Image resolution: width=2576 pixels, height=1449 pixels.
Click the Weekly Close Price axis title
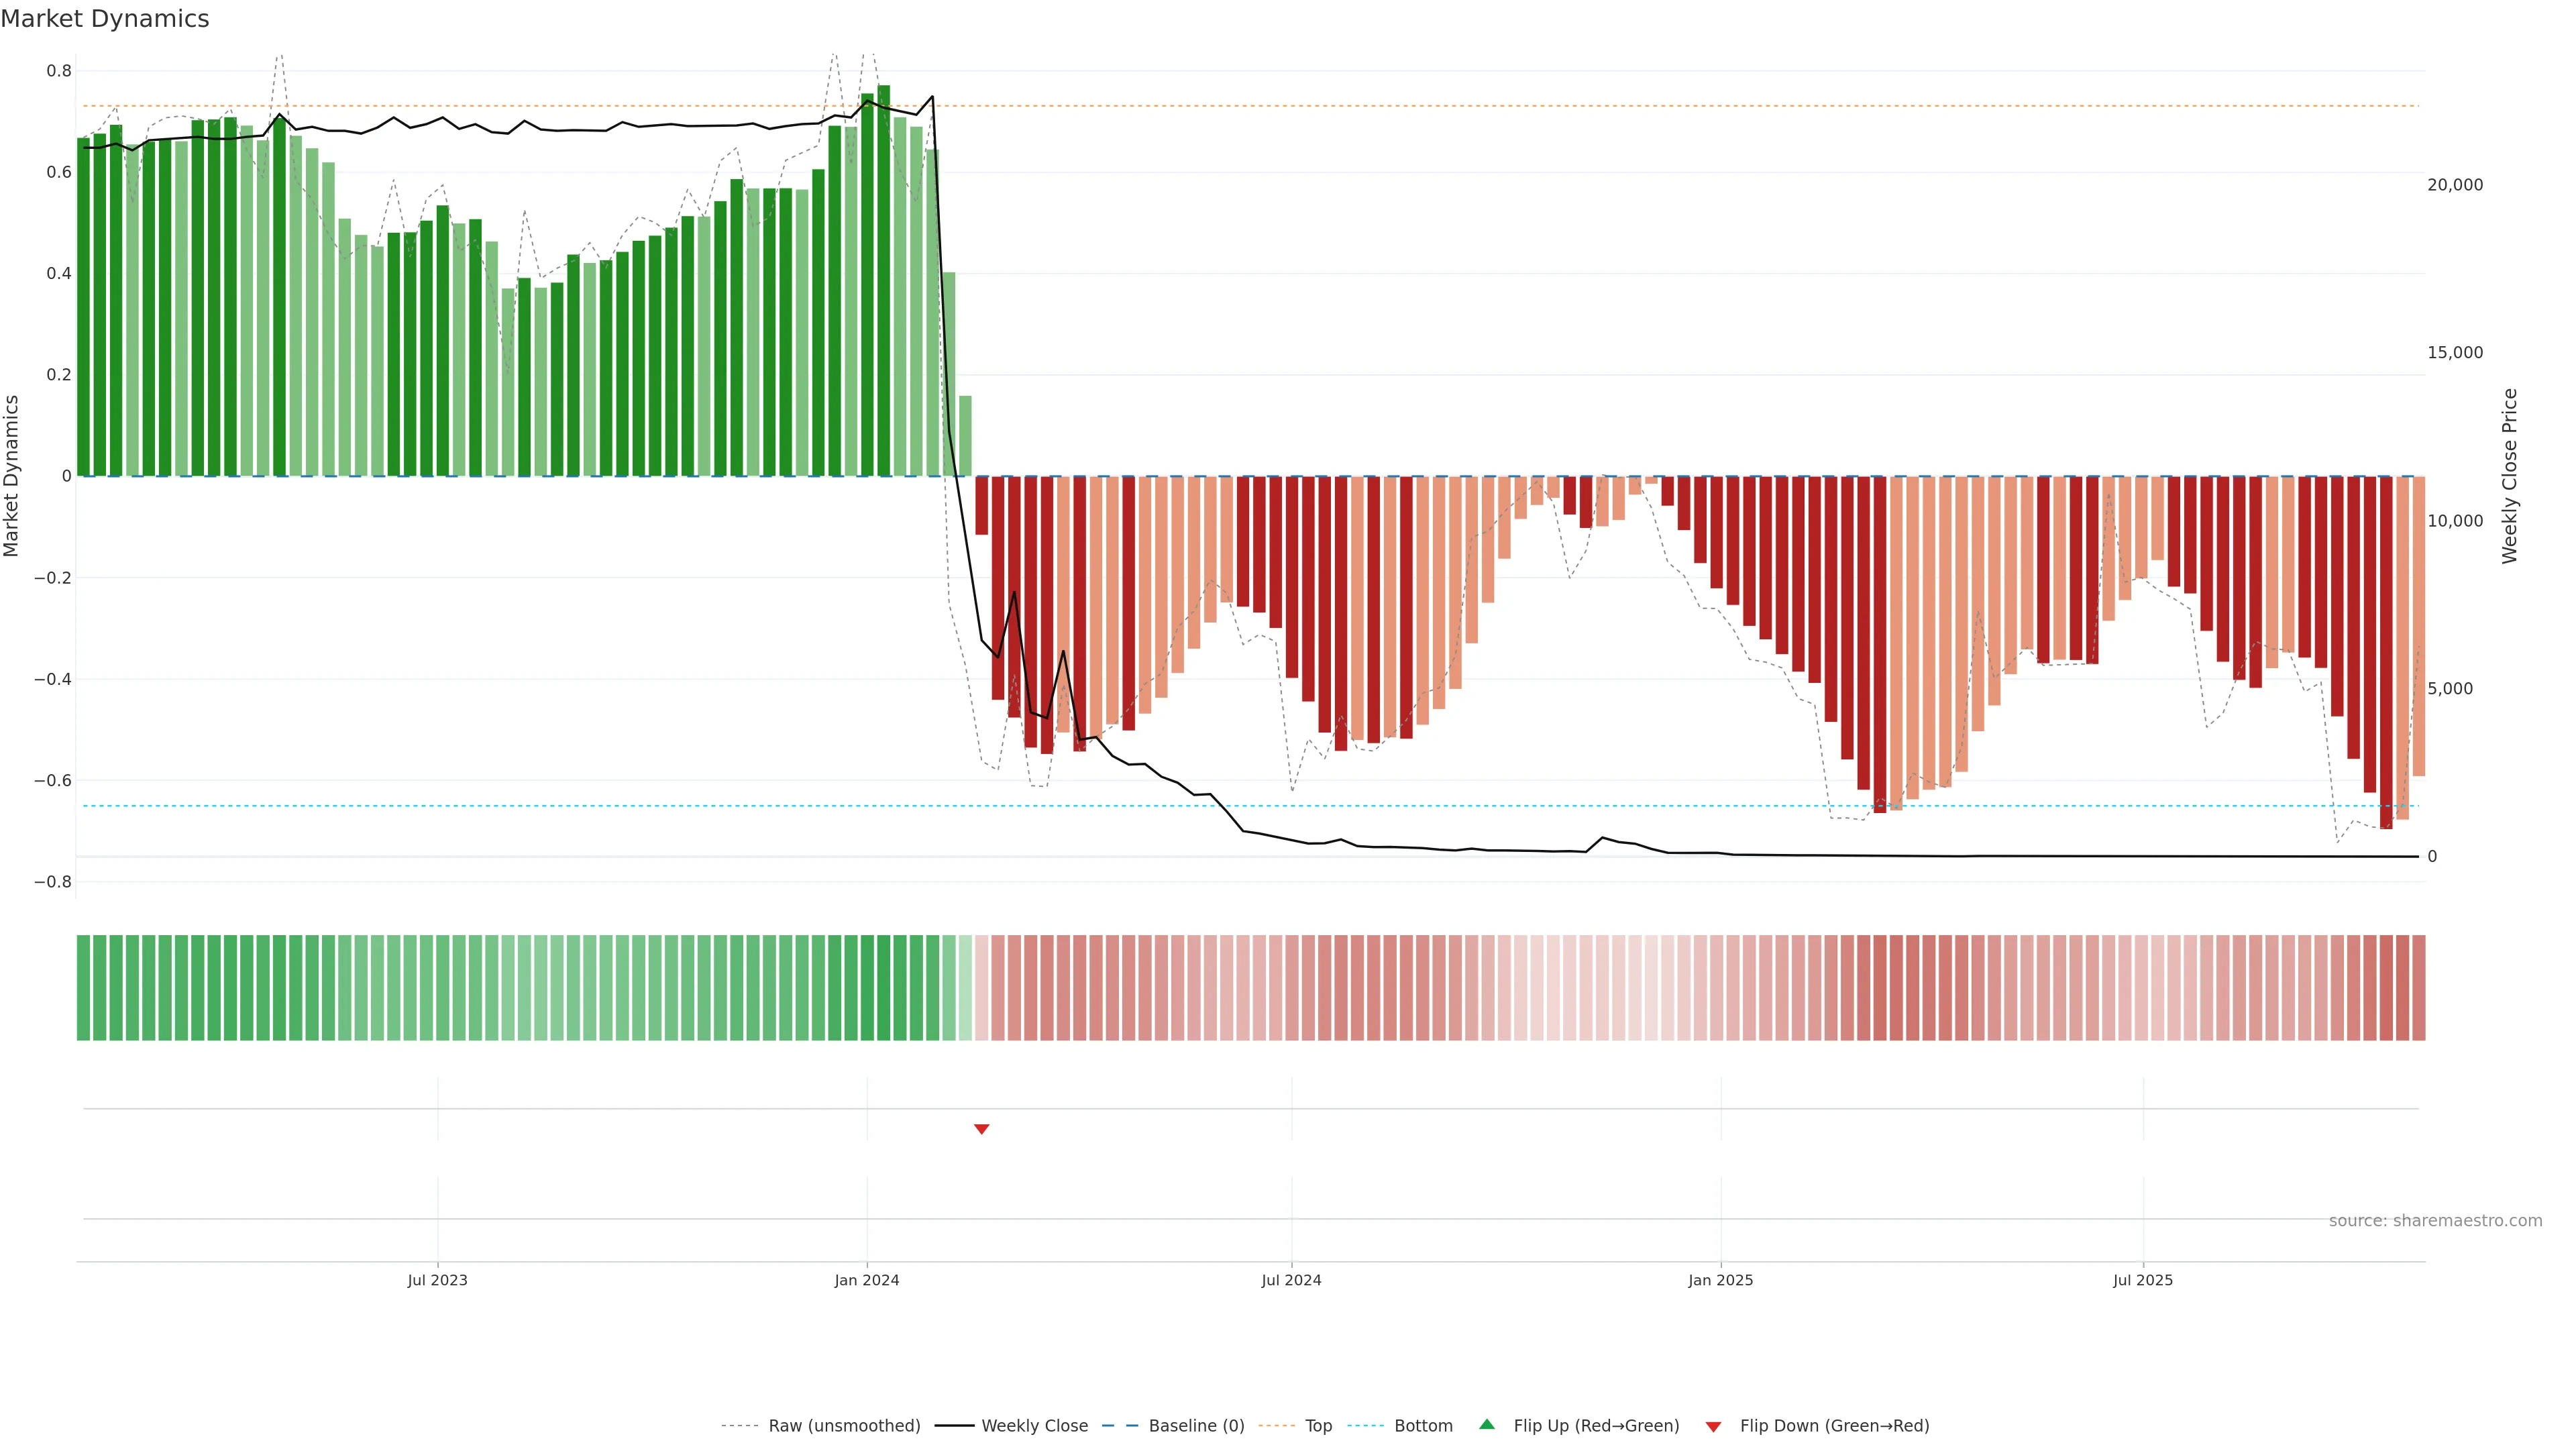2509,476
